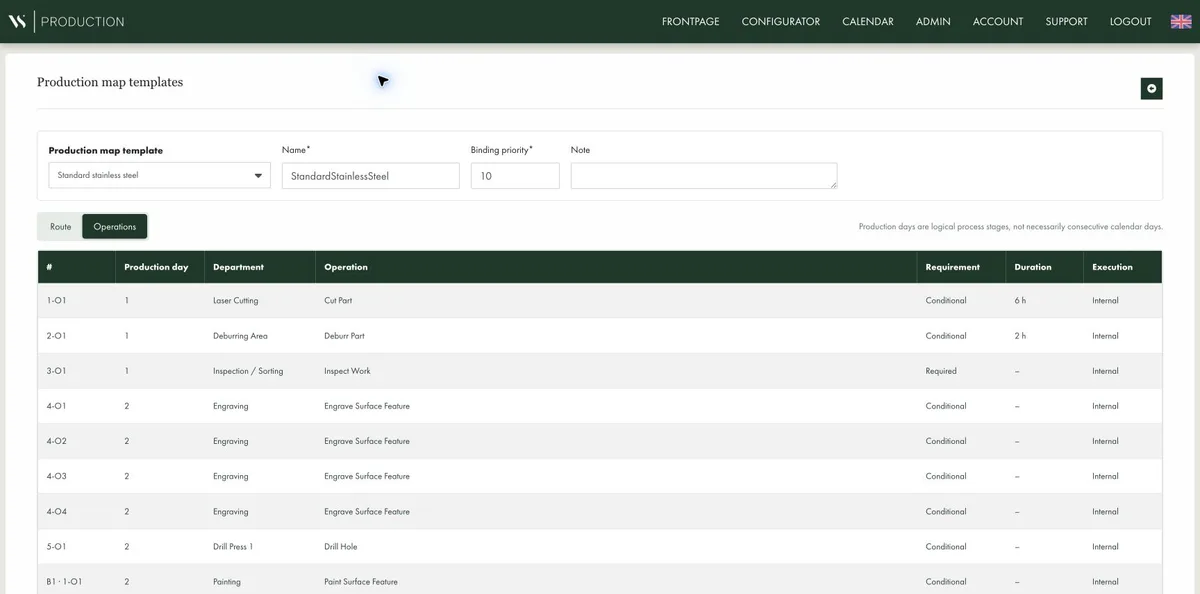Image resolution: width=1200 pixels, height=594 pixels.
Task: Open the UK flag language selector
Action: pos(1181,21)
